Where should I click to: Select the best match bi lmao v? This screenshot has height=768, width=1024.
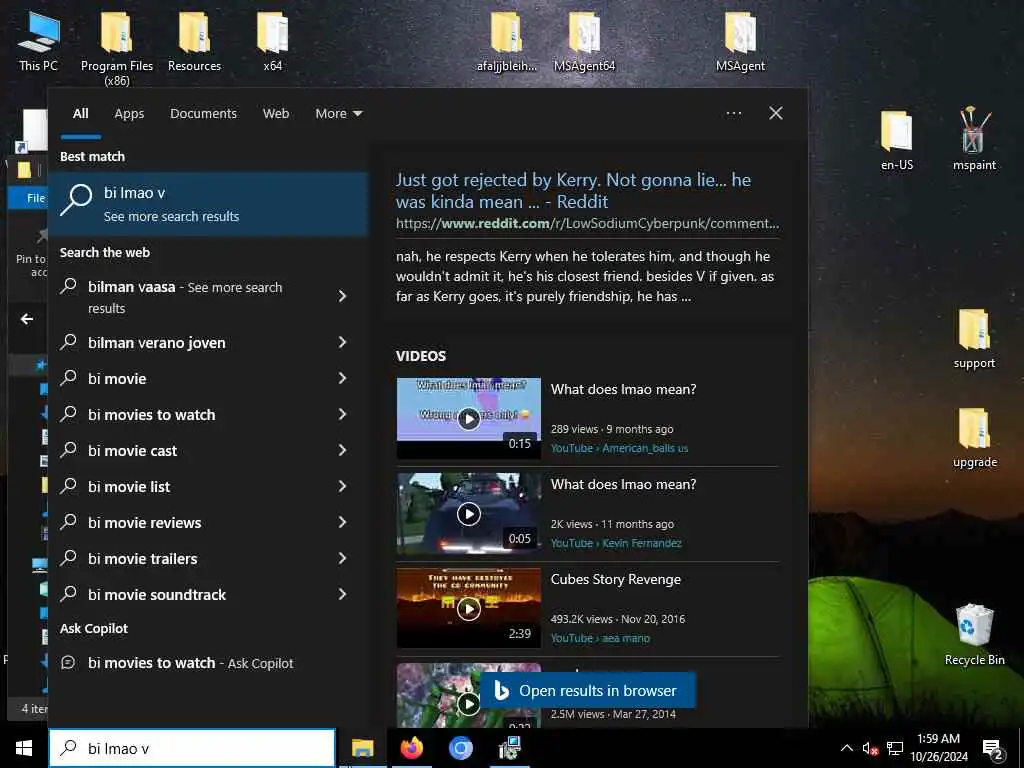tap(208, 204)
